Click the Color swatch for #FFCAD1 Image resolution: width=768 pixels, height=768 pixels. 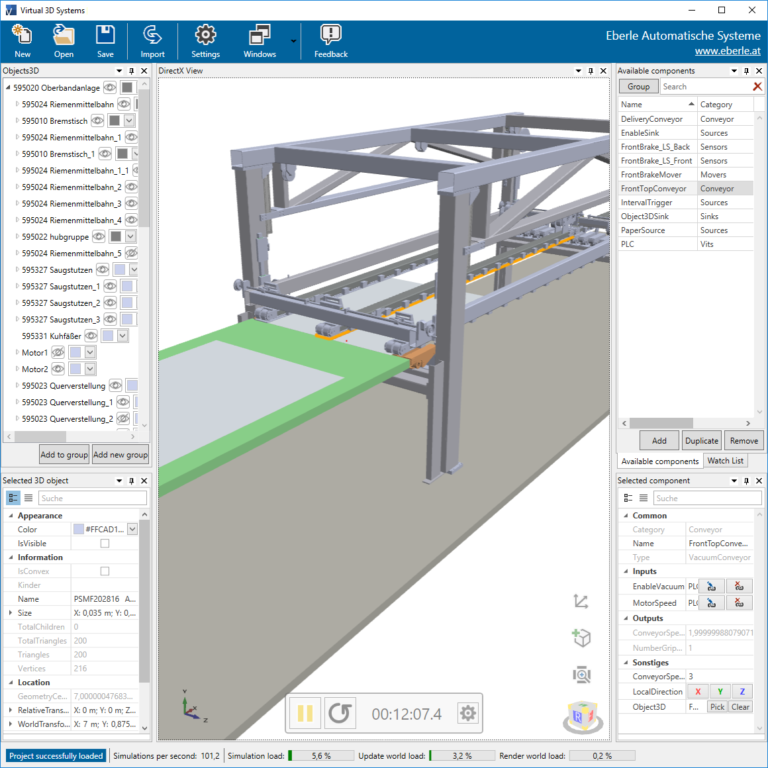pos(78,529)
